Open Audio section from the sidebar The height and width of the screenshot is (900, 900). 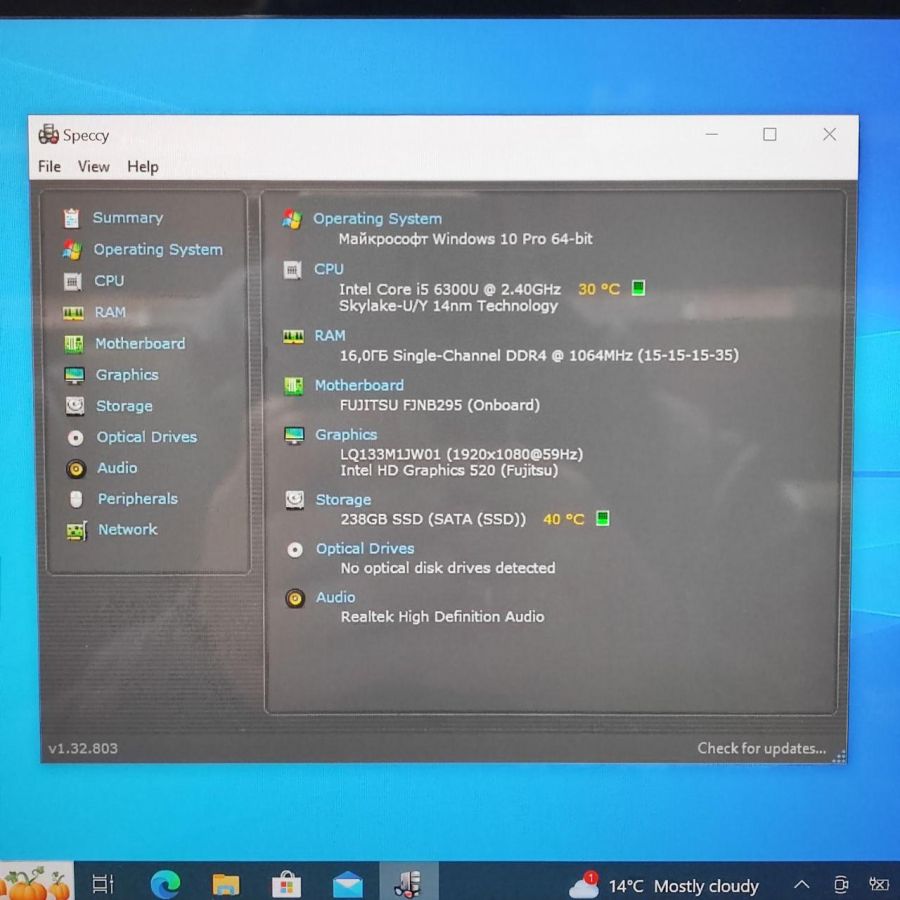[117, 468]
